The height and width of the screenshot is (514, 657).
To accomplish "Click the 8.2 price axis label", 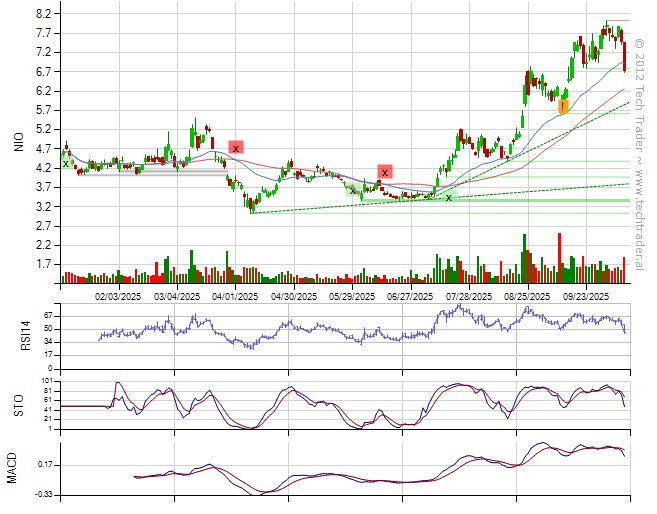I will click(x=45, y=14).
